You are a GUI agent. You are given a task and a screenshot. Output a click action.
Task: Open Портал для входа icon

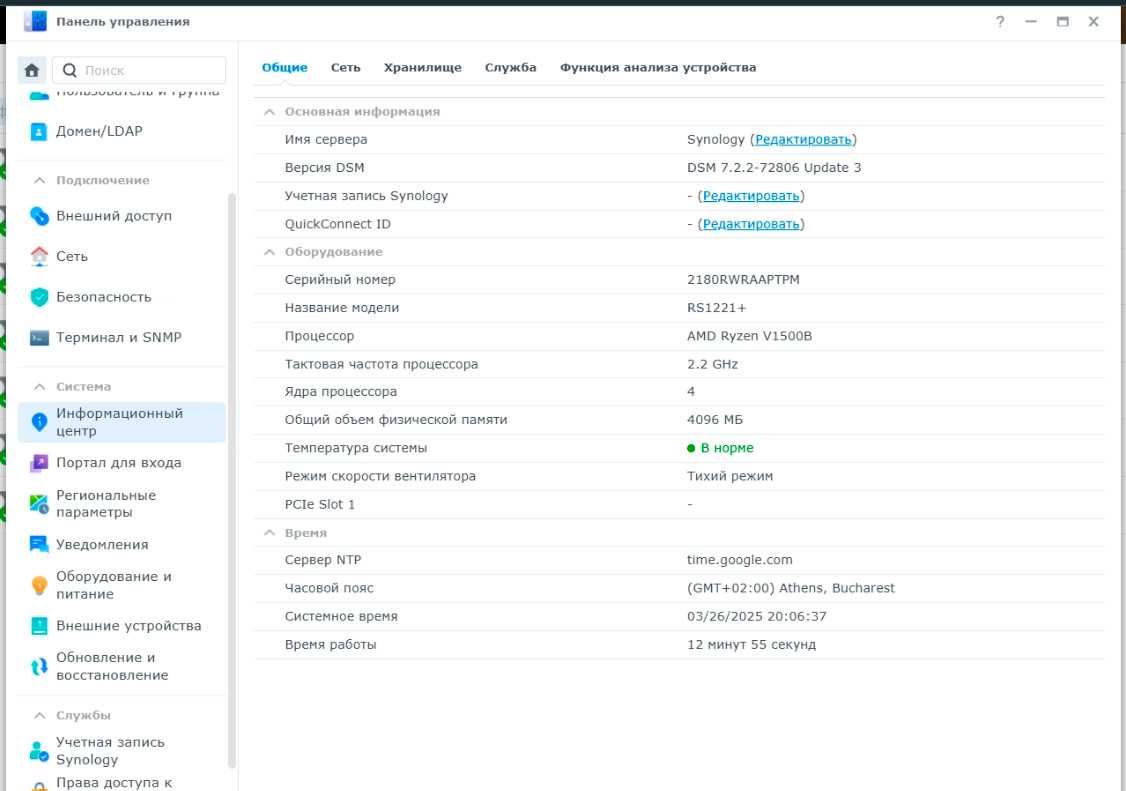[x=39, y=463]
